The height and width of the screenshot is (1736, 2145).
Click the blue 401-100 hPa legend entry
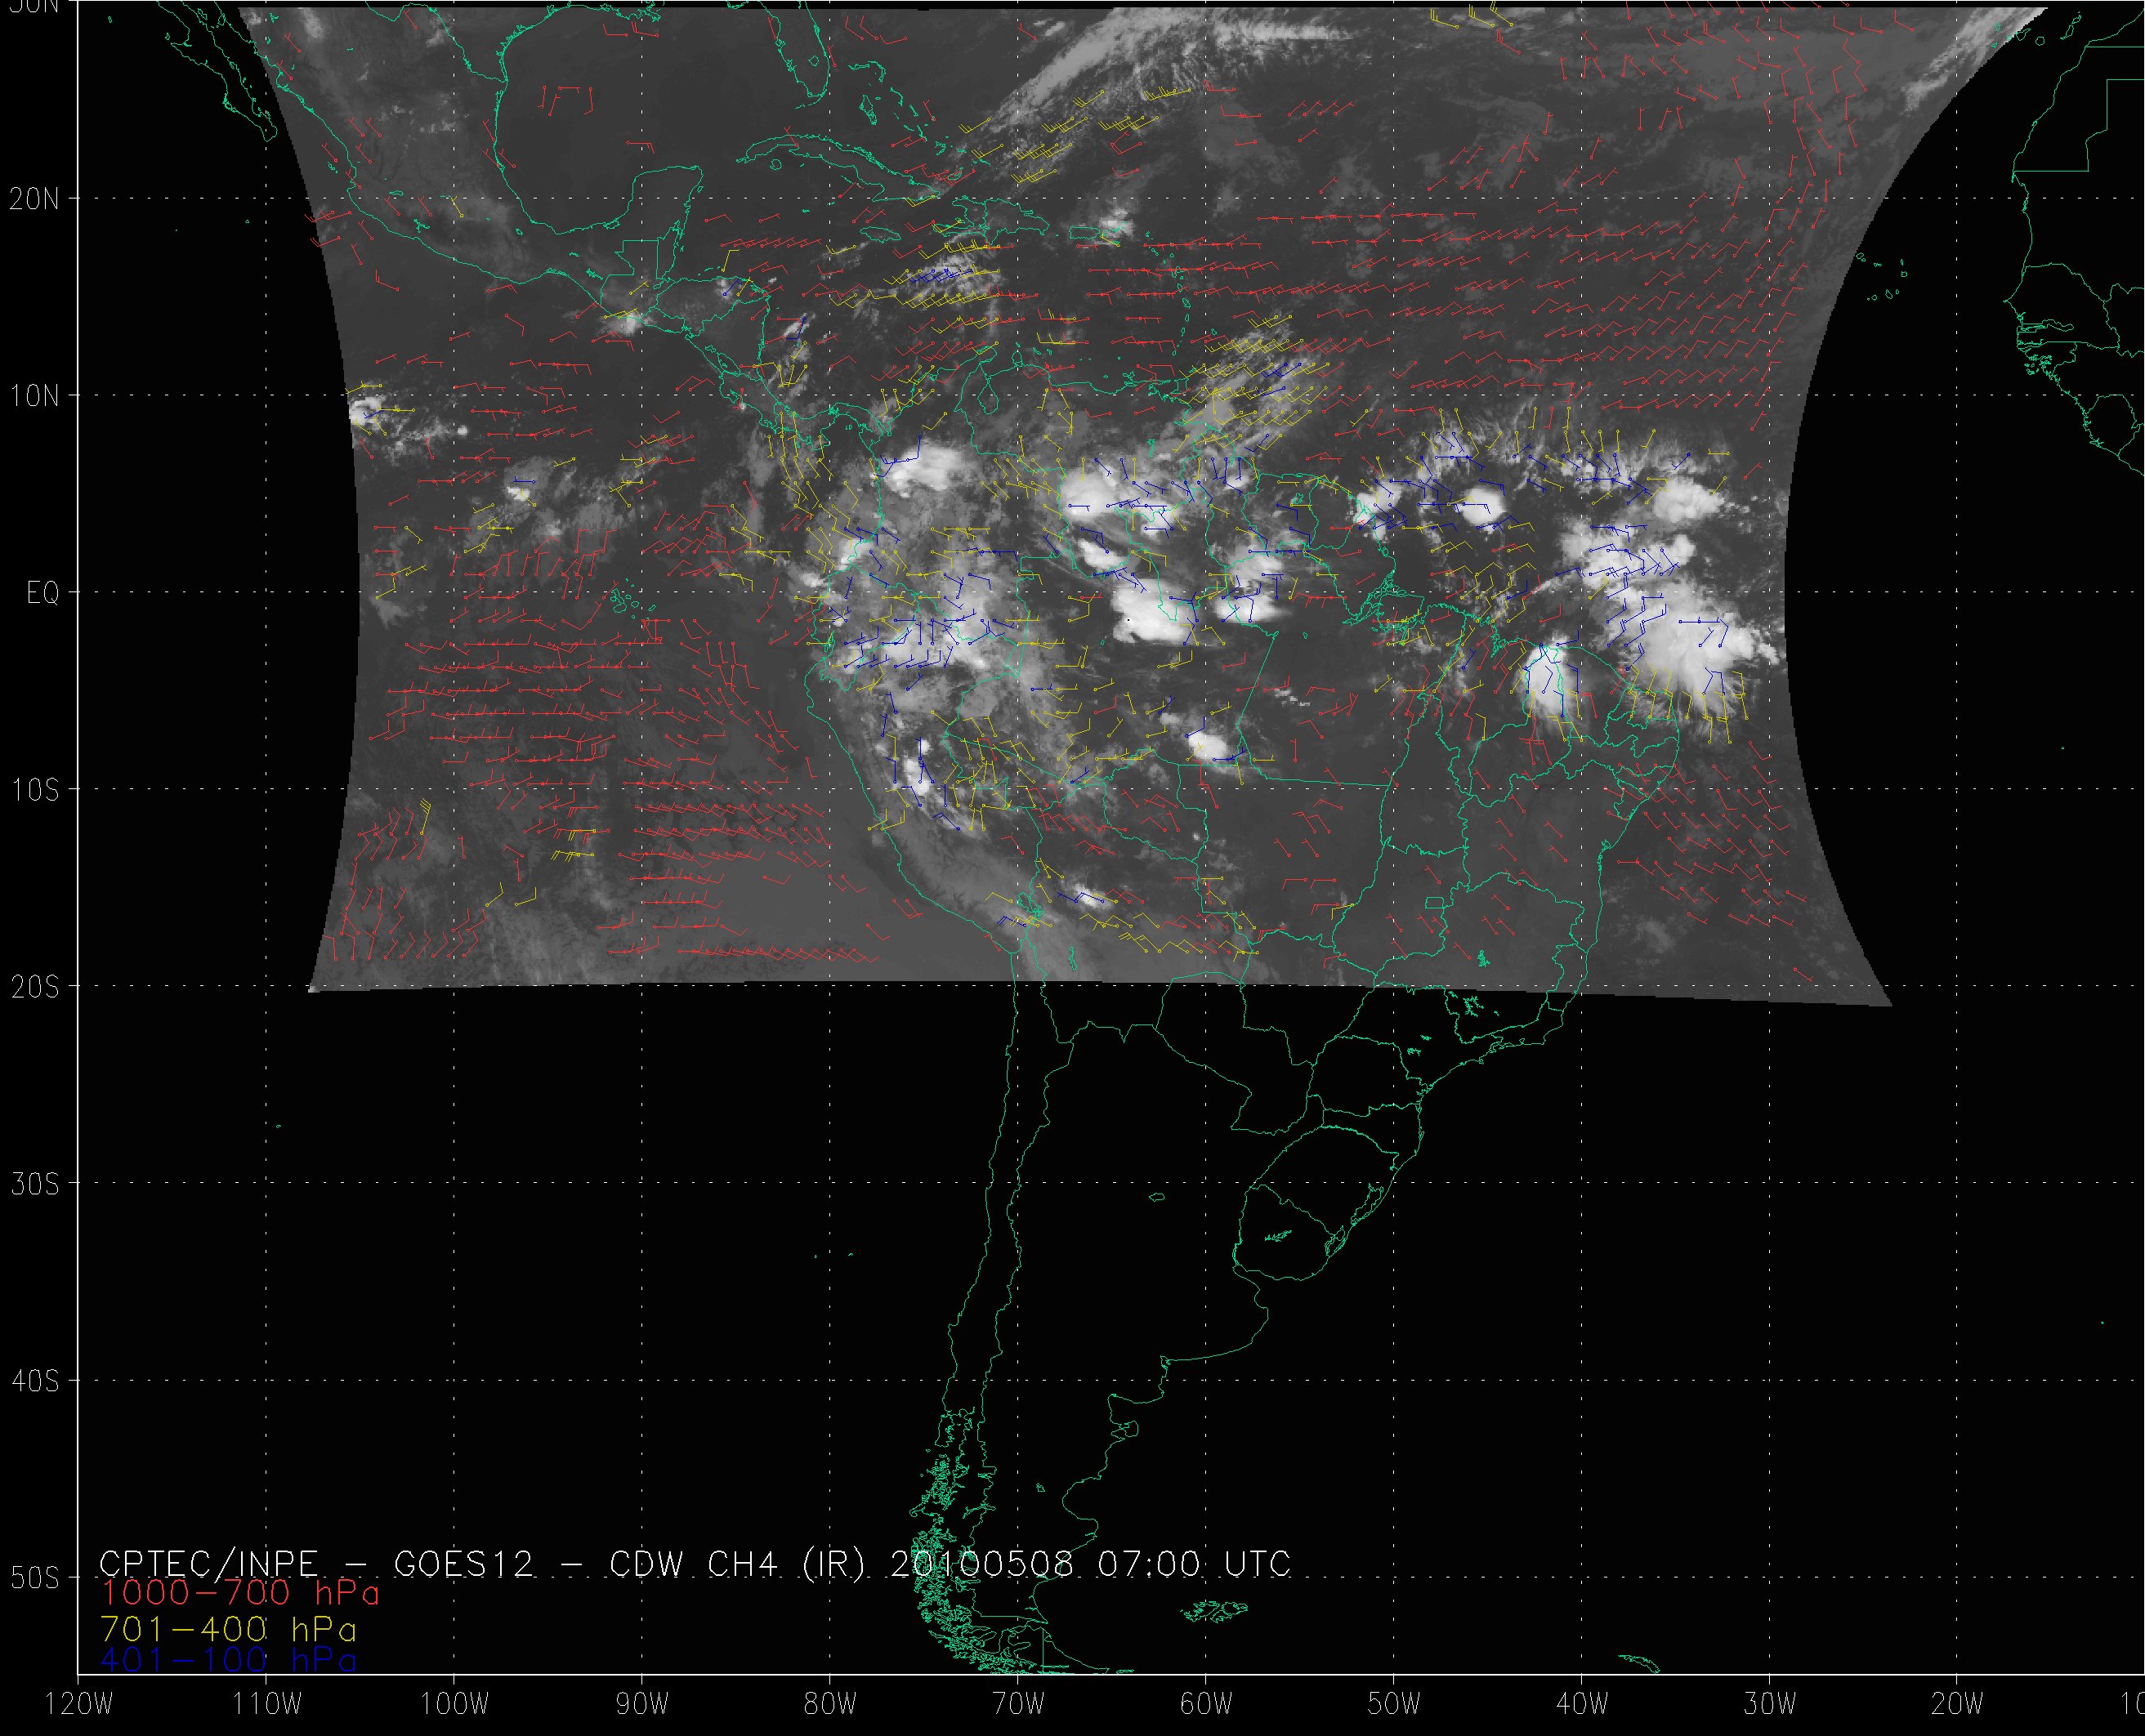[x=228, y=1660]
